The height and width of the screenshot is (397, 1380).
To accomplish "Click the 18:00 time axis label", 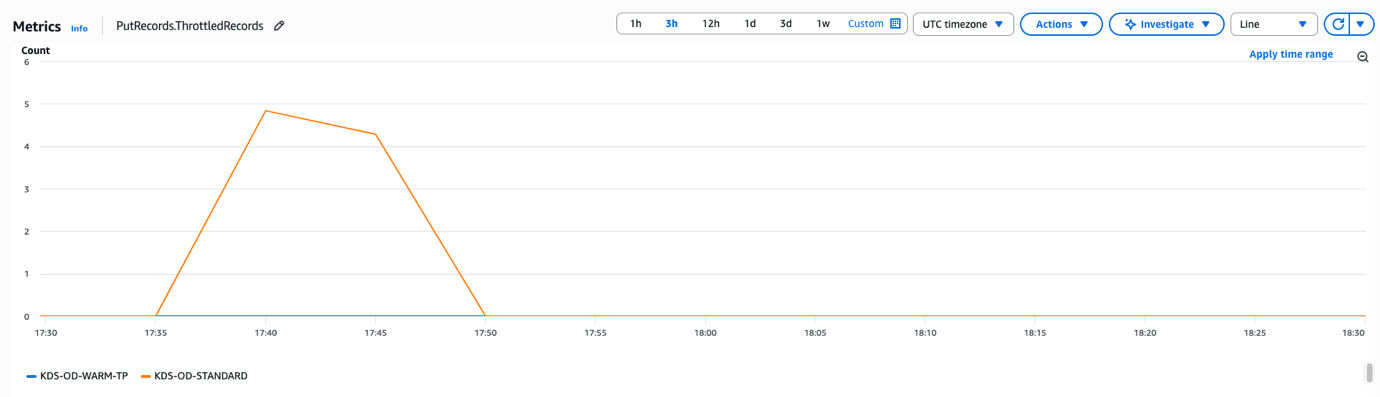I will tap(705, 333).
